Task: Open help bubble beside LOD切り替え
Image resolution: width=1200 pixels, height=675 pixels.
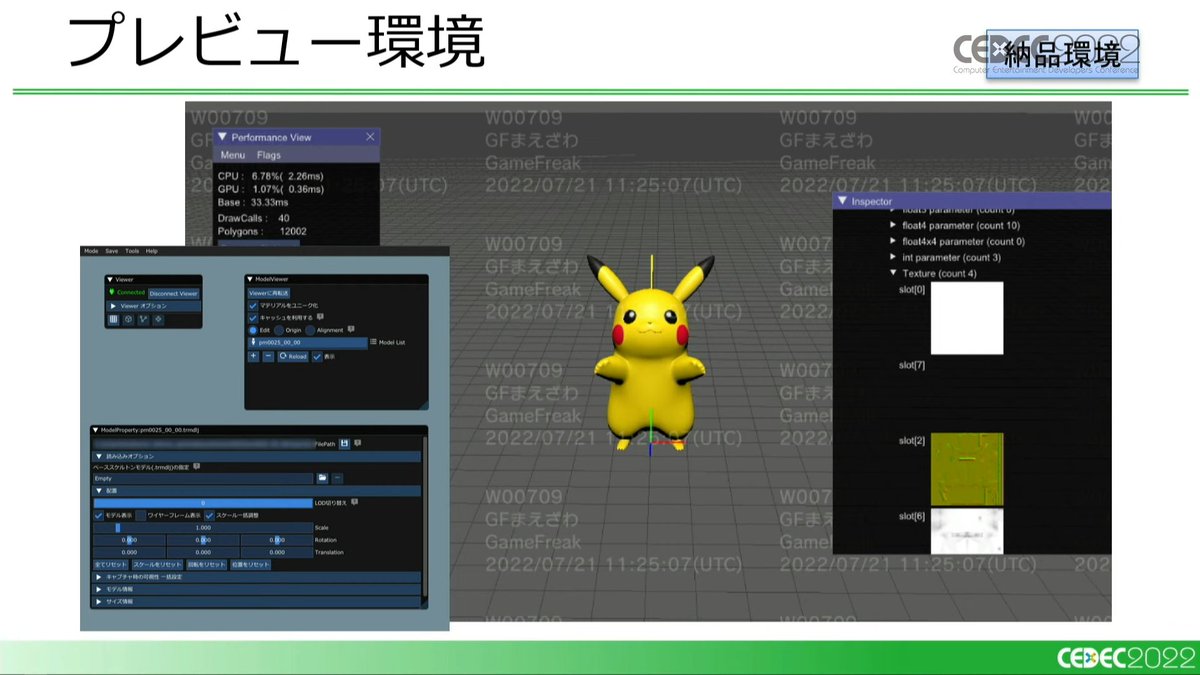Action: 354,502
